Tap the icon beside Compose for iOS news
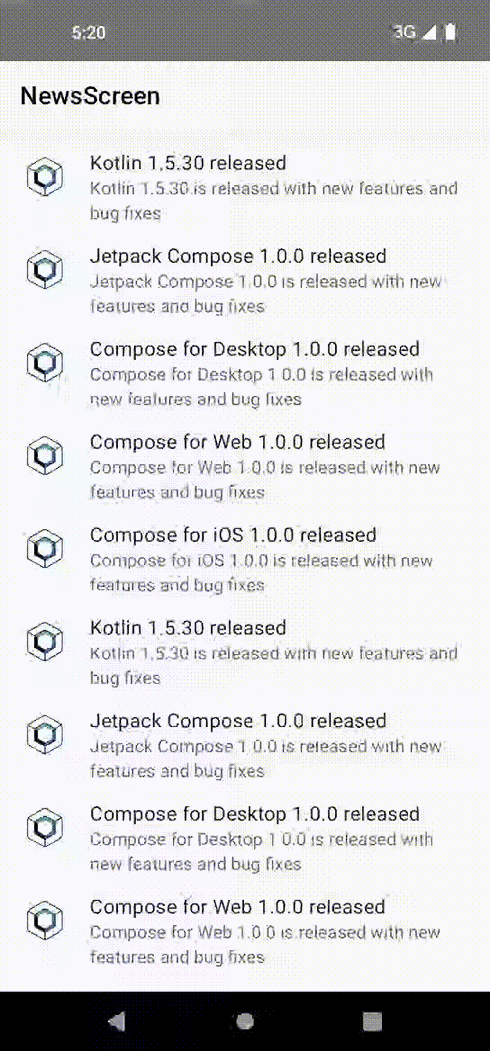The image size is (490, 1051). click(45, 548)
